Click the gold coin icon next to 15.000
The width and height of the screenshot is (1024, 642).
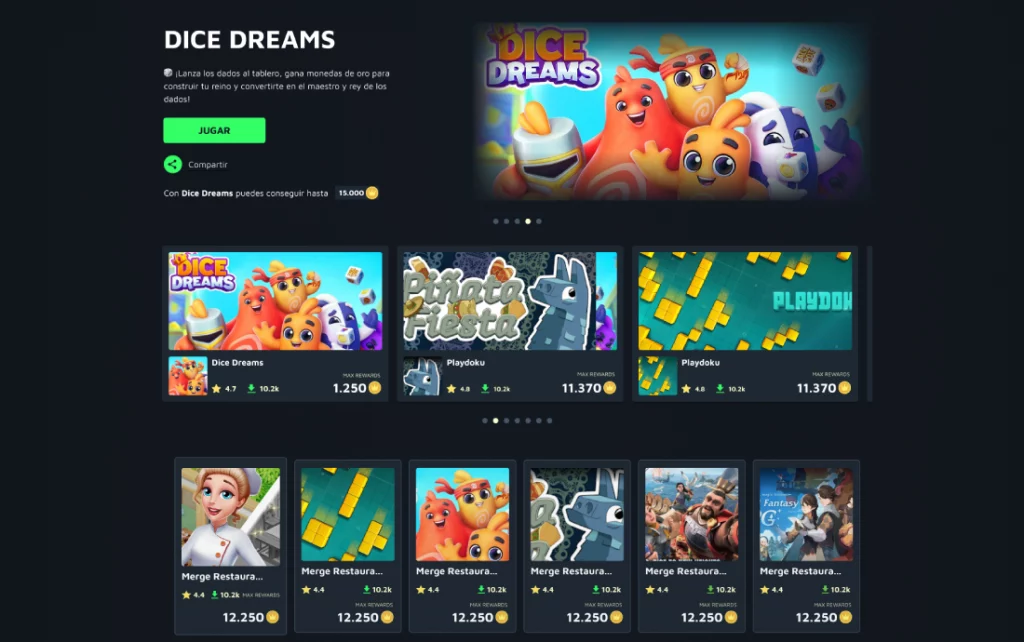(x=372, y=193)
